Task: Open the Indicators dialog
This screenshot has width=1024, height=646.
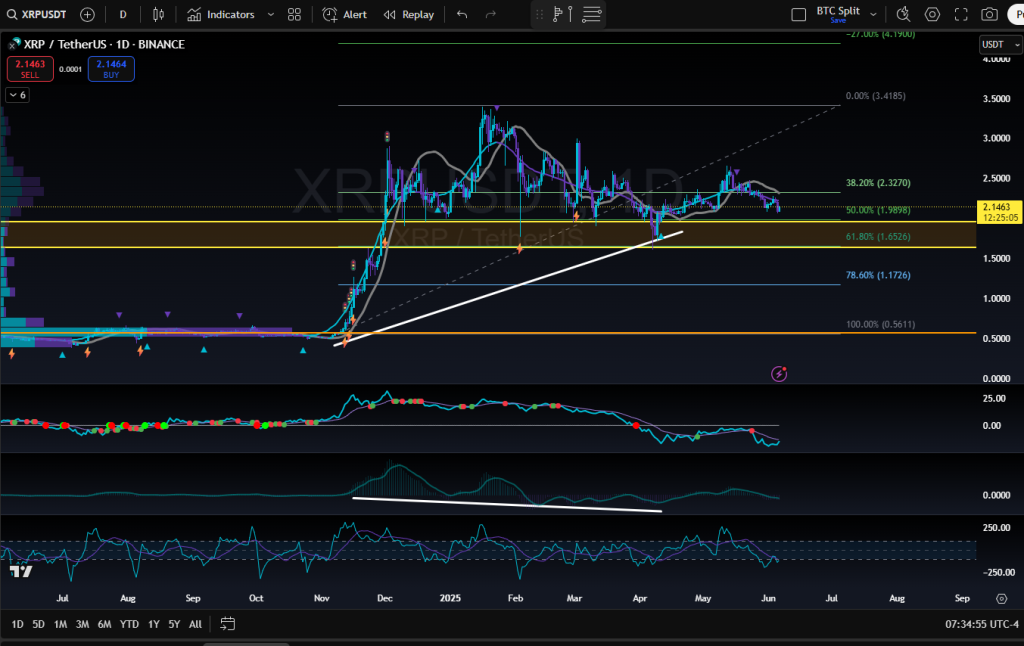Action: pyautogui.click(x=221, y=14)
